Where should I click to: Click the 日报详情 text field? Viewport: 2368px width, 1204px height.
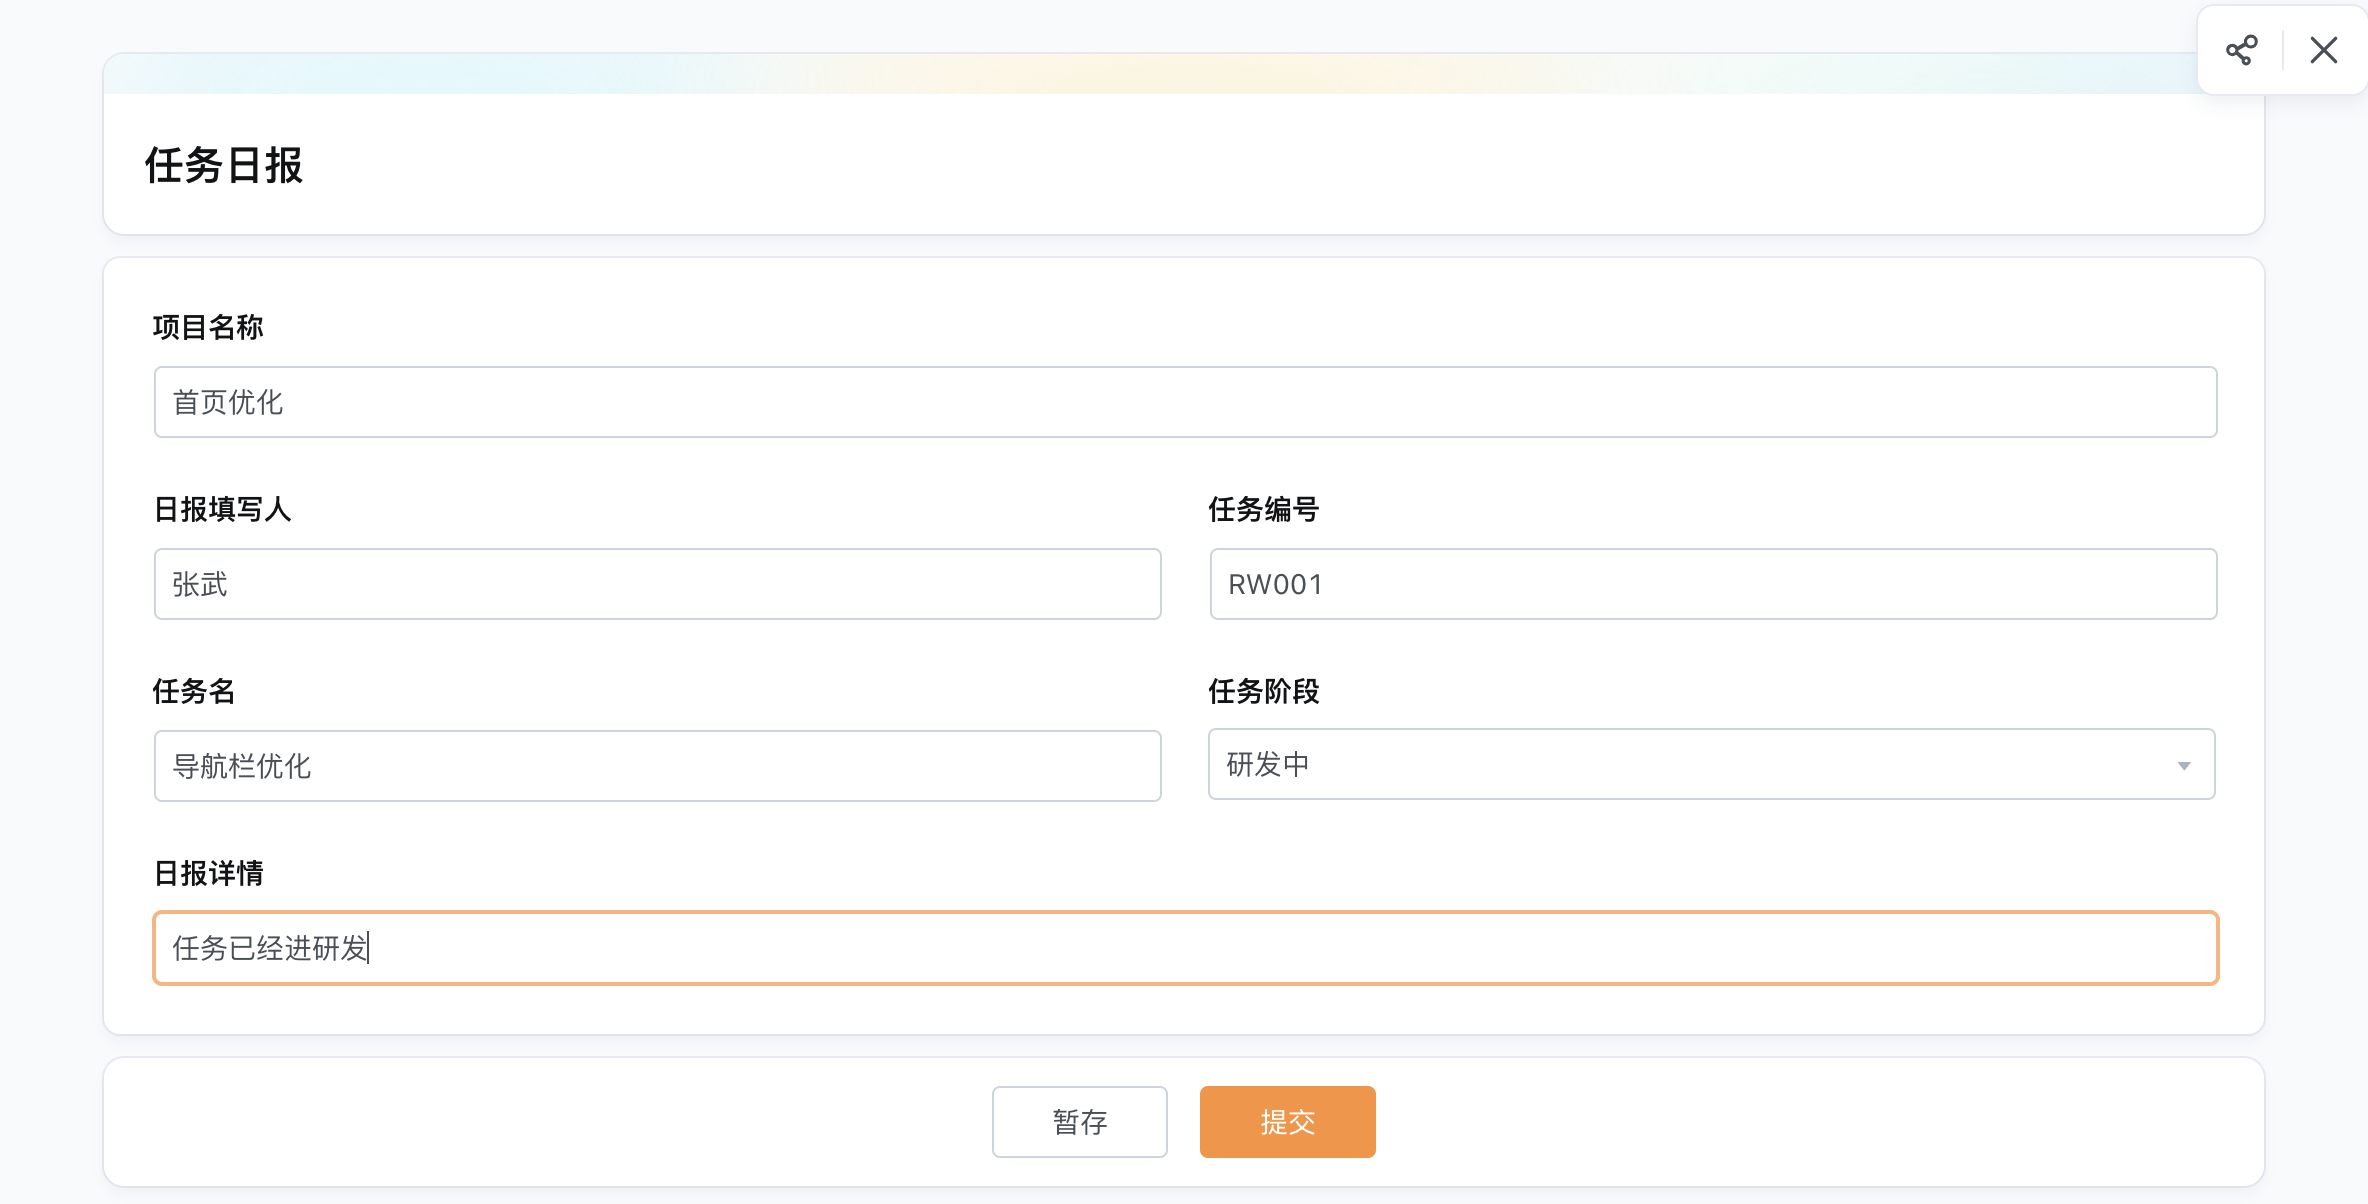click(1185, 948)
